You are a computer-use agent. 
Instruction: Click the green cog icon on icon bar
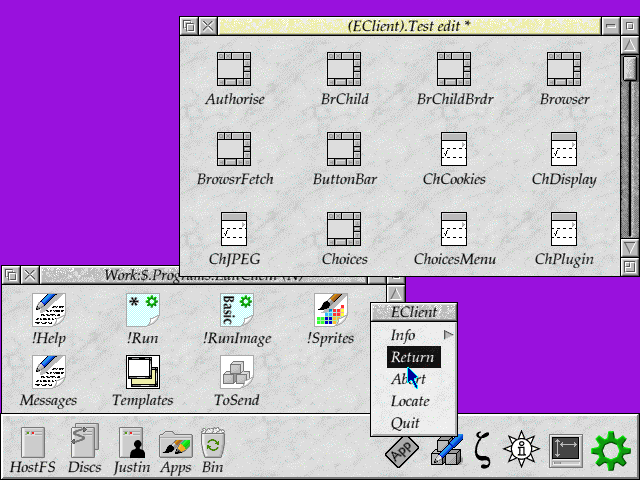[x=609, y=450]
